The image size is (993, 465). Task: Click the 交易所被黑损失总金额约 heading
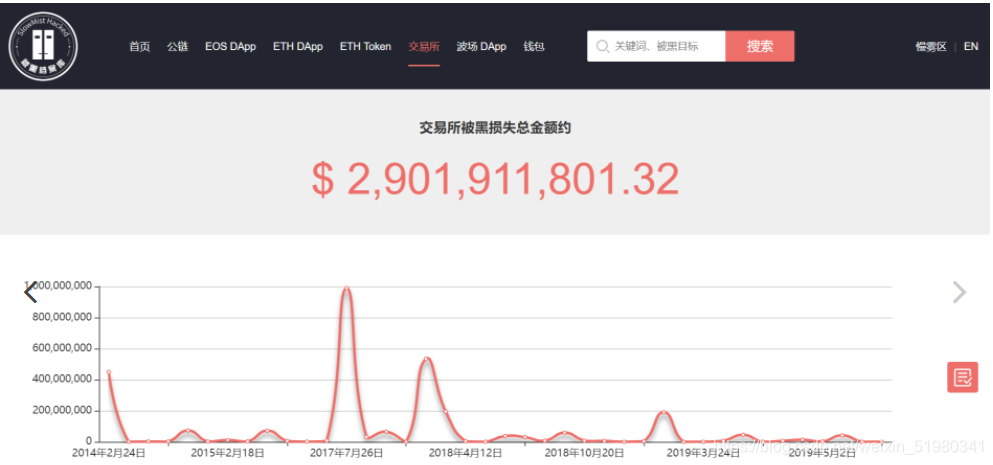click(495, 128)
